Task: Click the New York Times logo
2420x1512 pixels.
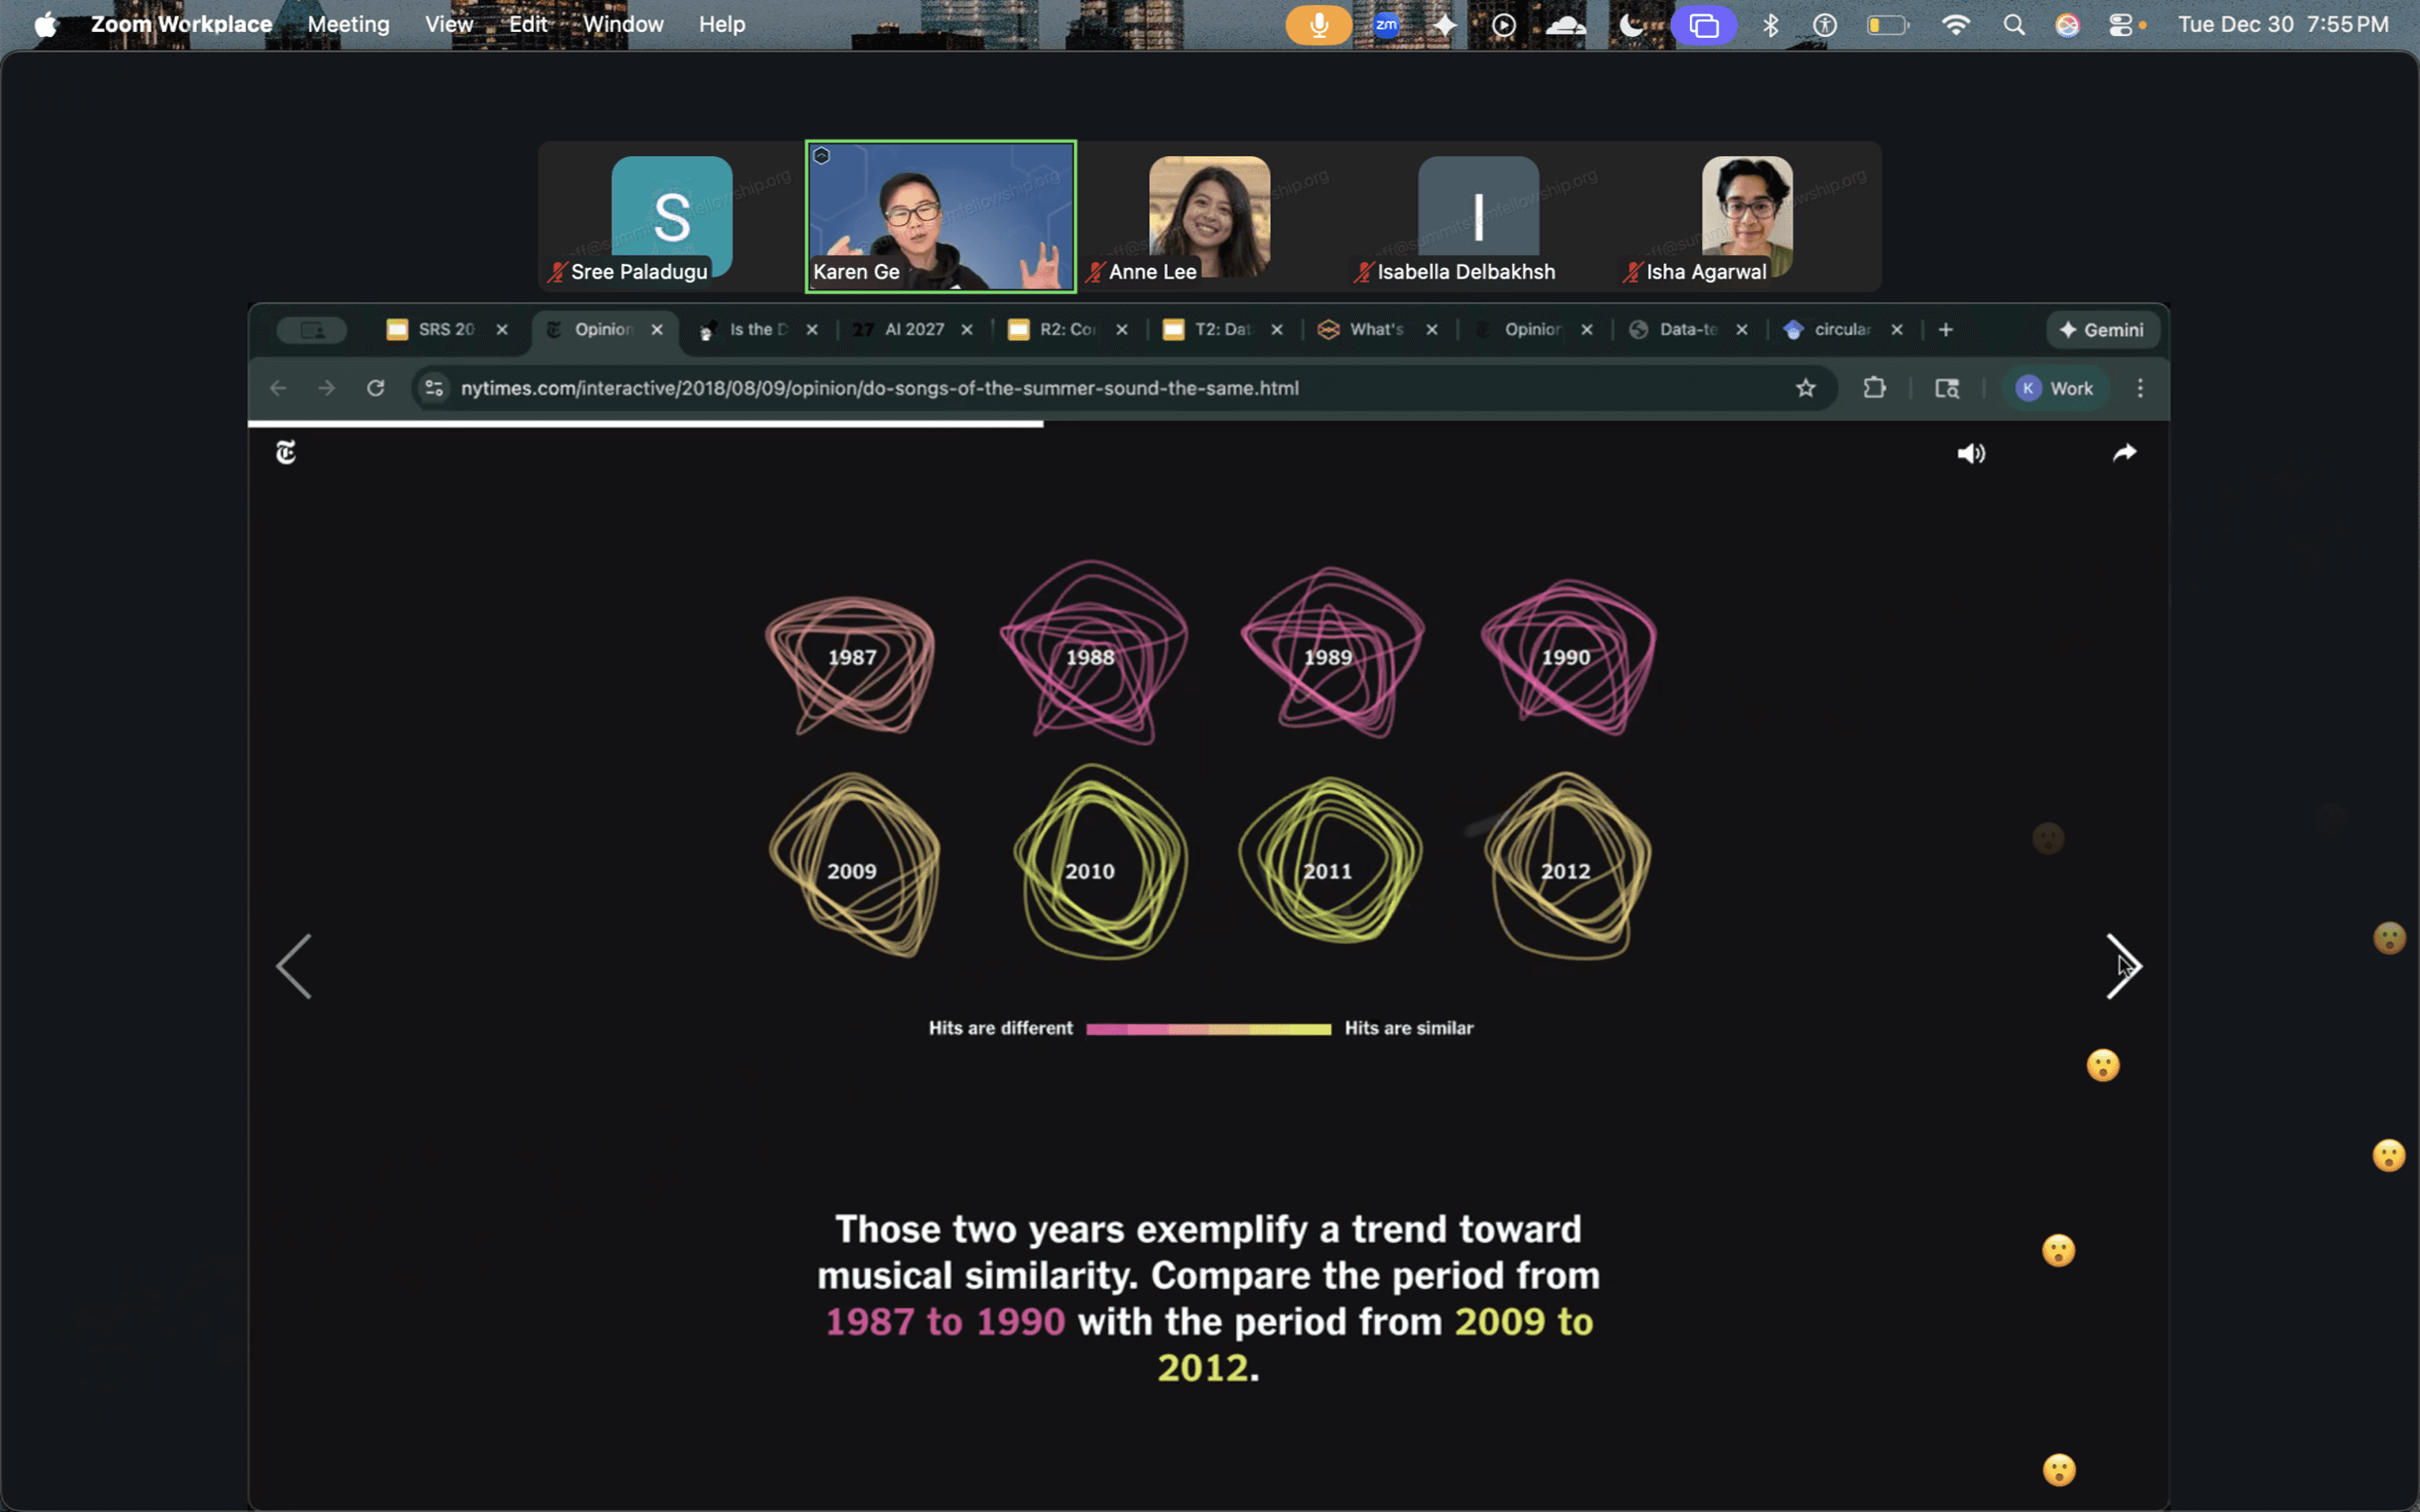Action: [286, 453]
